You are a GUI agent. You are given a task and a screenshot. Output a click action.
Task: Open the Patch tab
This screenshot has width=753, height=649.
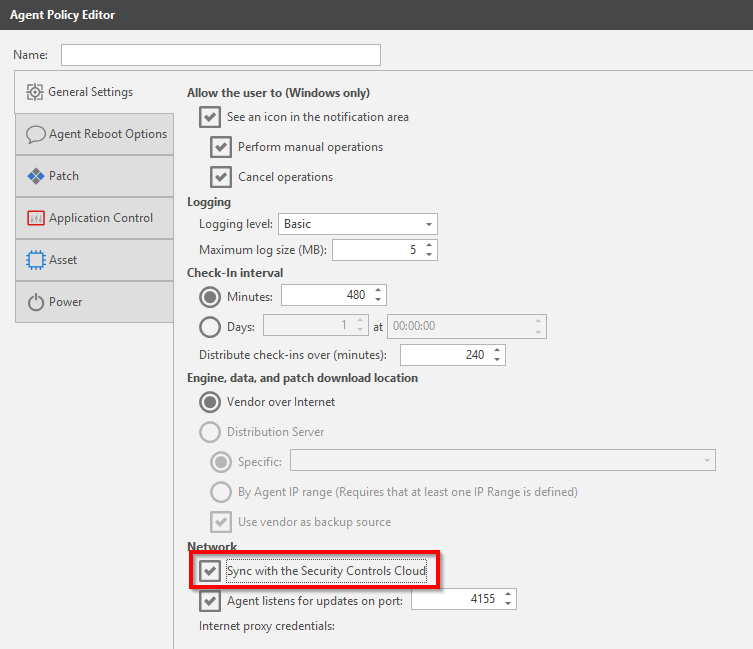pyautogui.click(x=94, y=176)
